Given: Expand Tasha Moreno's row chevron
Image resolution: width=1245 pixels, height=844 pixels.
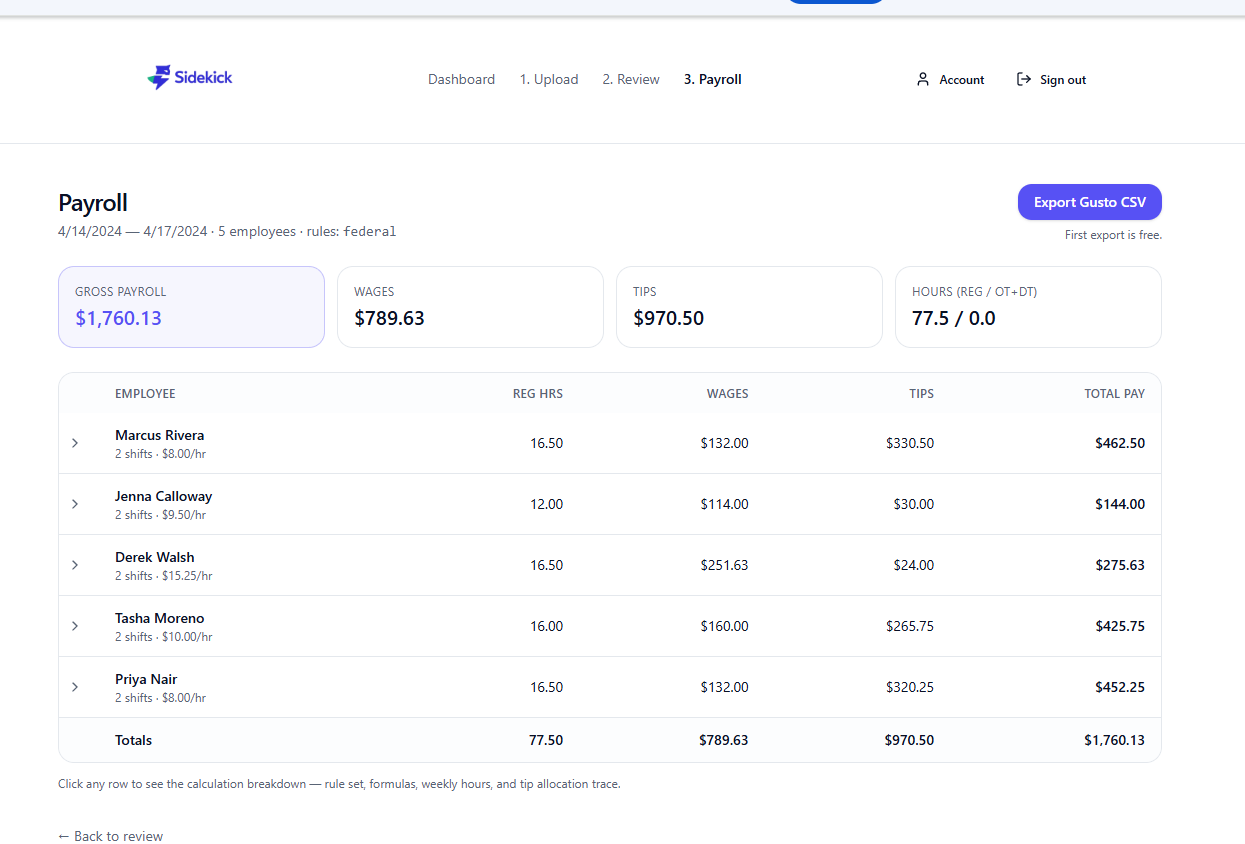Looking at the screenshot, I should tap(75, 626).
